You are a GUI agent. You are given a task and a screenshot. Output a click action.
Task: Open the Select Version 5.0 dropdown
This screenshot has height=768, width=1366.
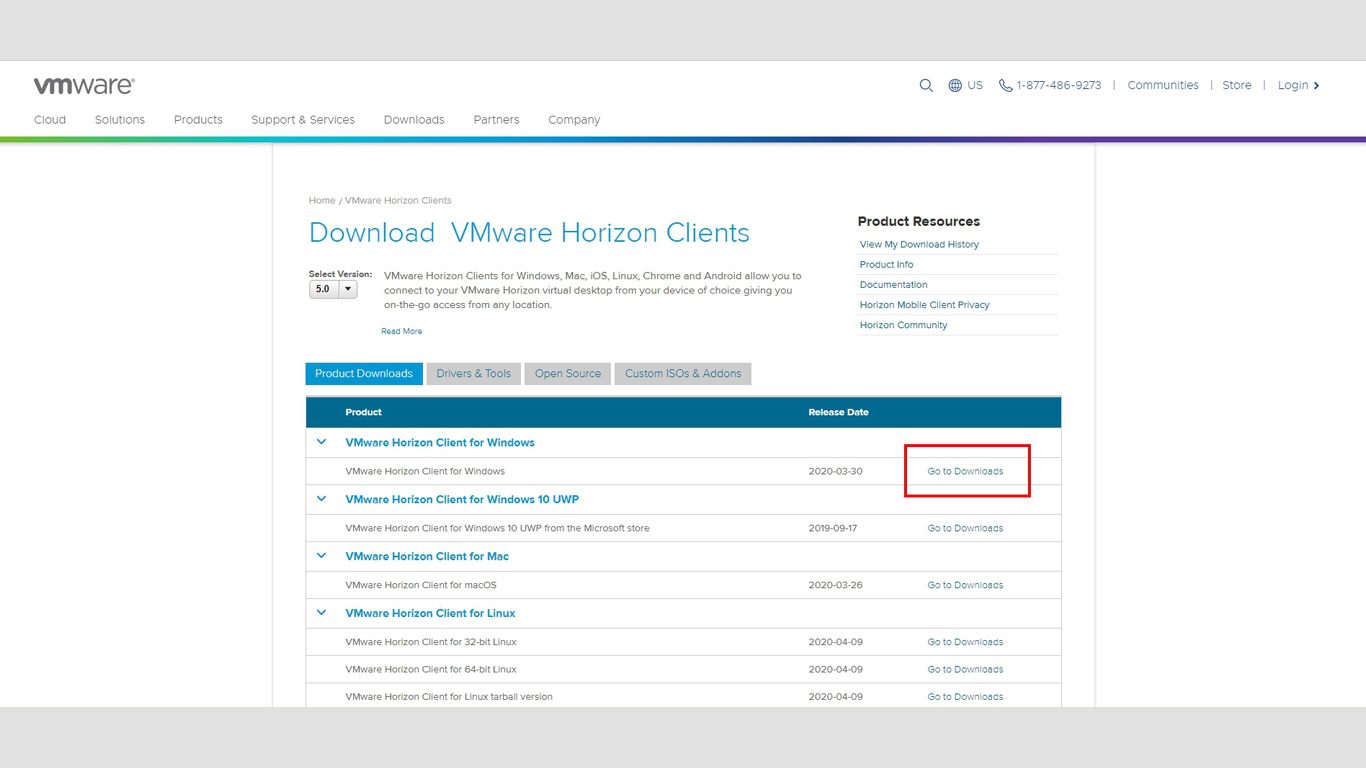333,289
